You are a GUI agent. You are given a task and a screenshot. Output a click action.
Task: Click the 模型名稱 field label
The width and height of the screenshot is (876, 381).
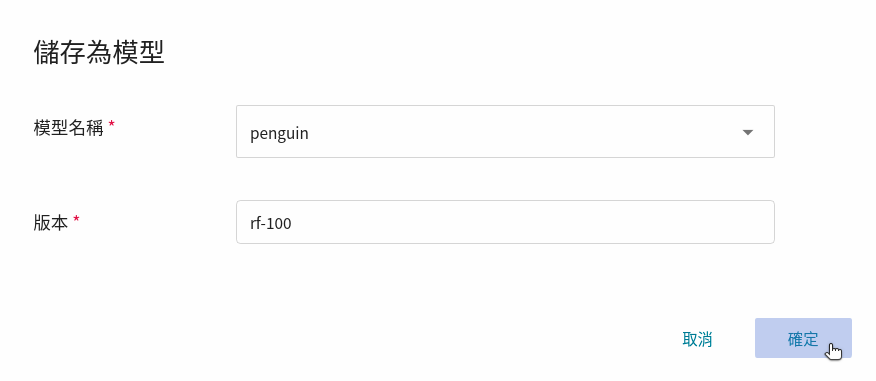point(69,128)
